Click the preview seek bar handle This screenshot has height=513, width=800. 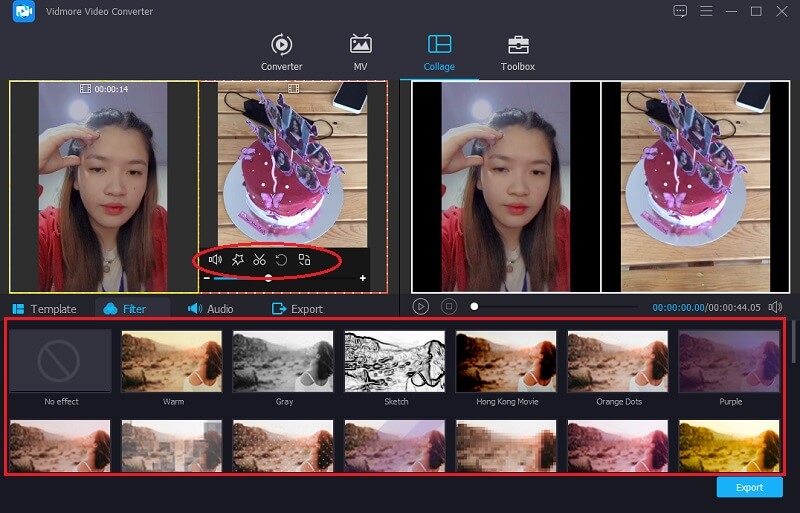coord(474,307)
